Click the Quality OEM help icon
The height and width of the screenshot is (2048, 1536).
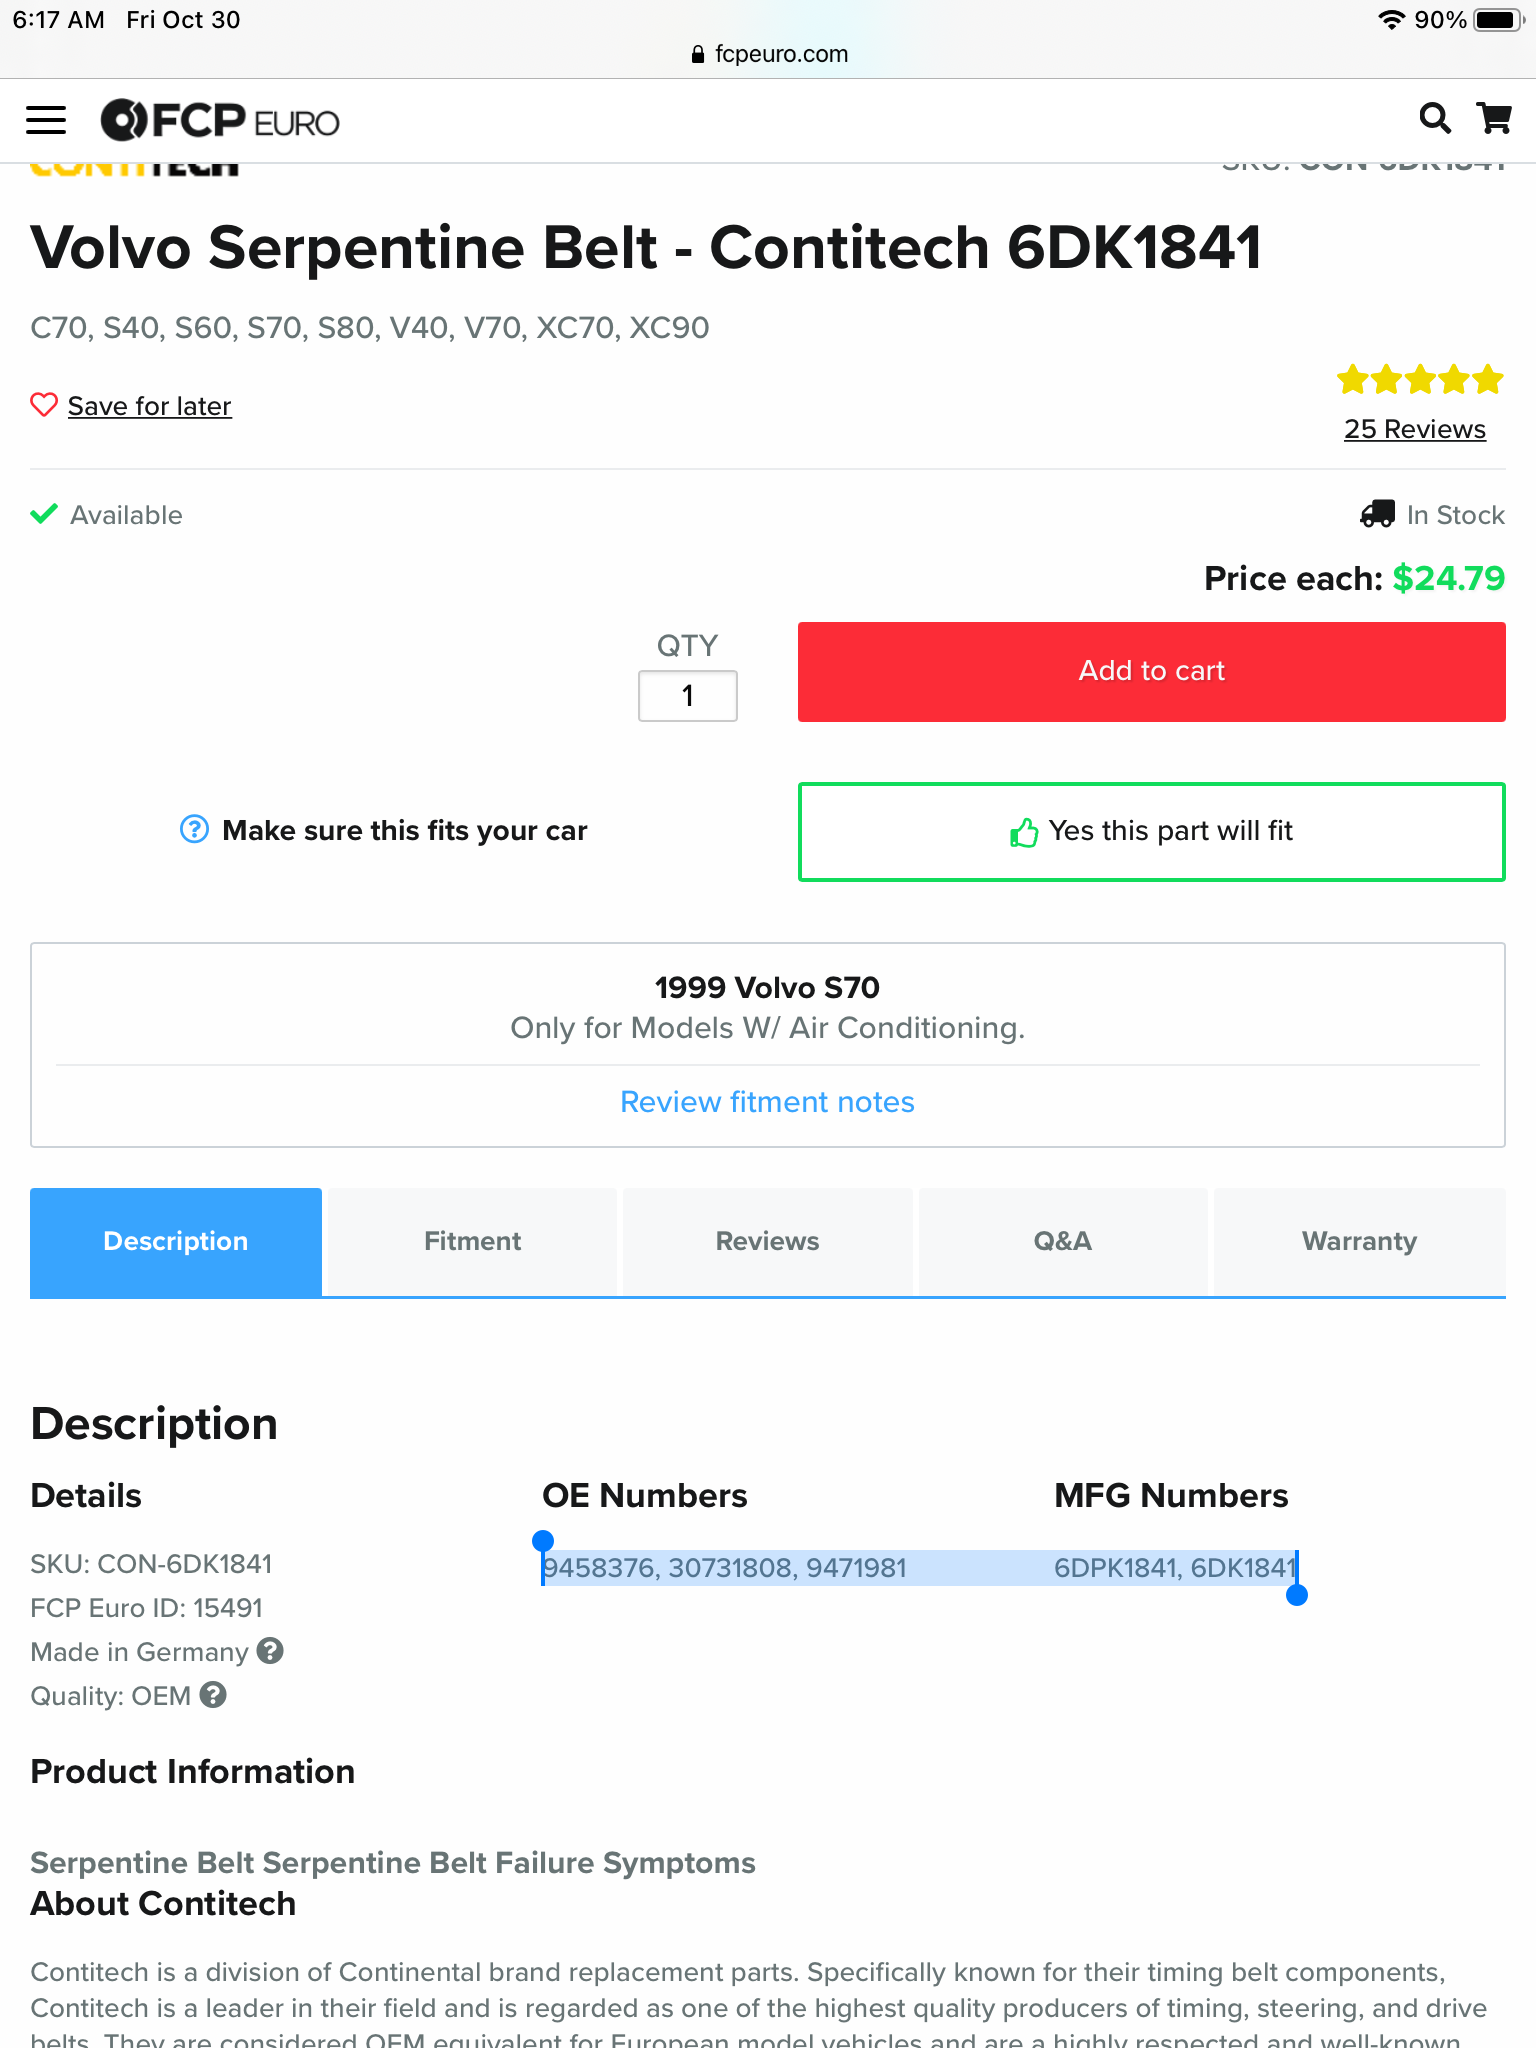point(213,1694)
